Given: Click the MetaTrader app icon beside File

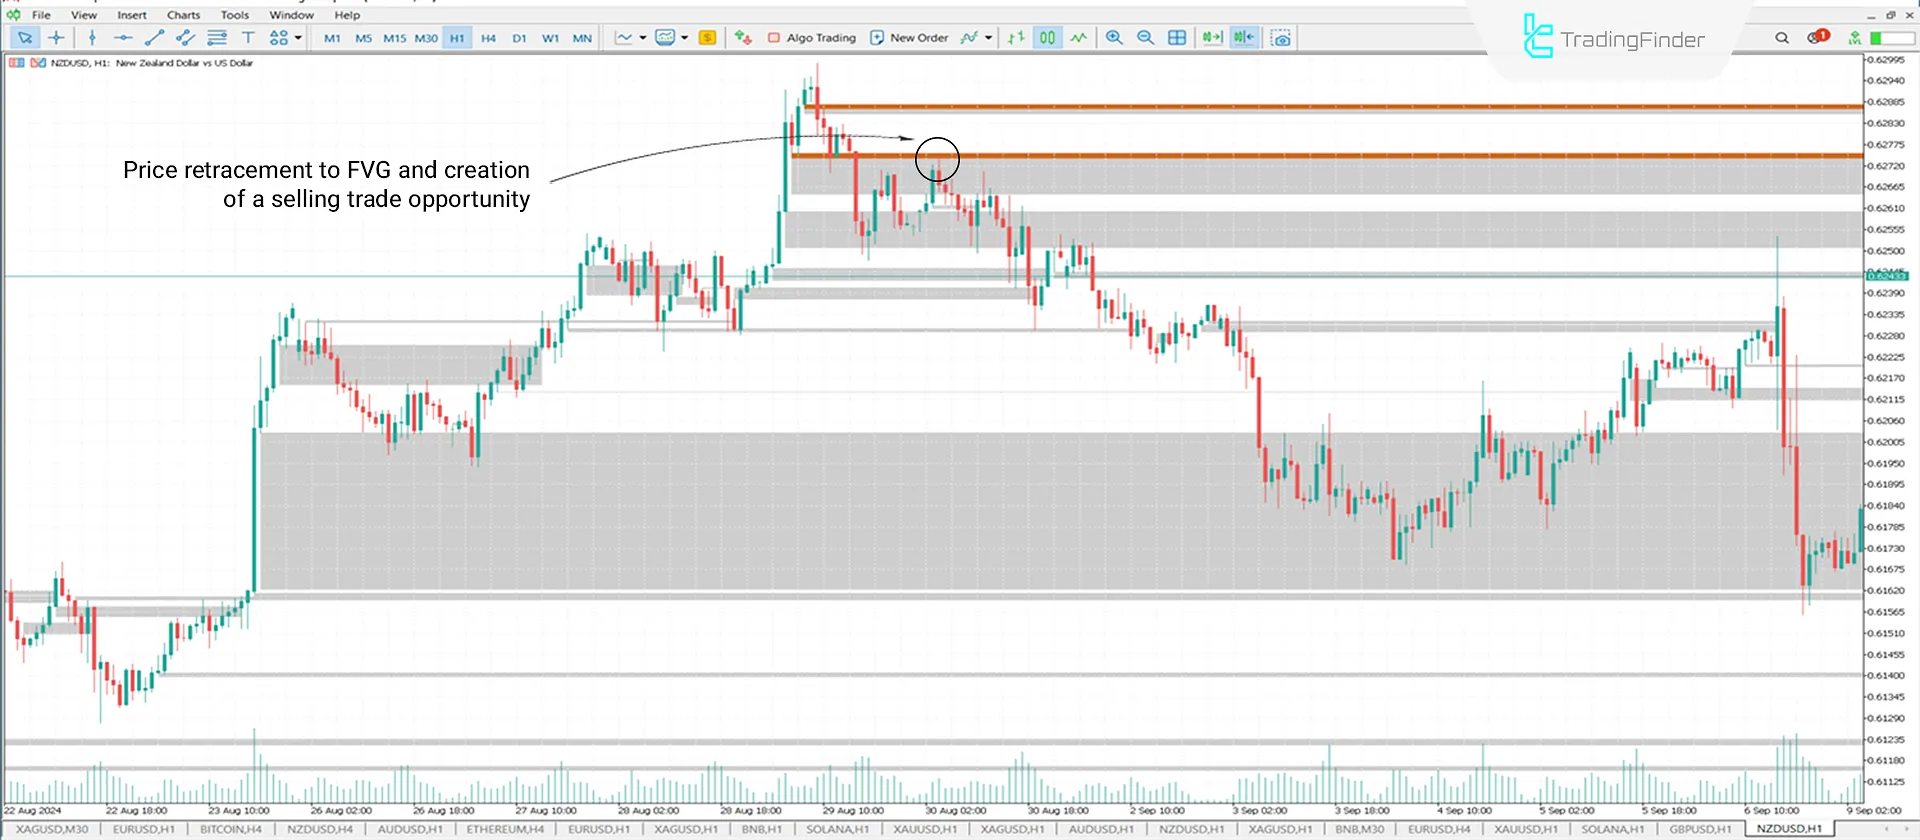Looking at the screenshot, I should (x=13, y=15).
